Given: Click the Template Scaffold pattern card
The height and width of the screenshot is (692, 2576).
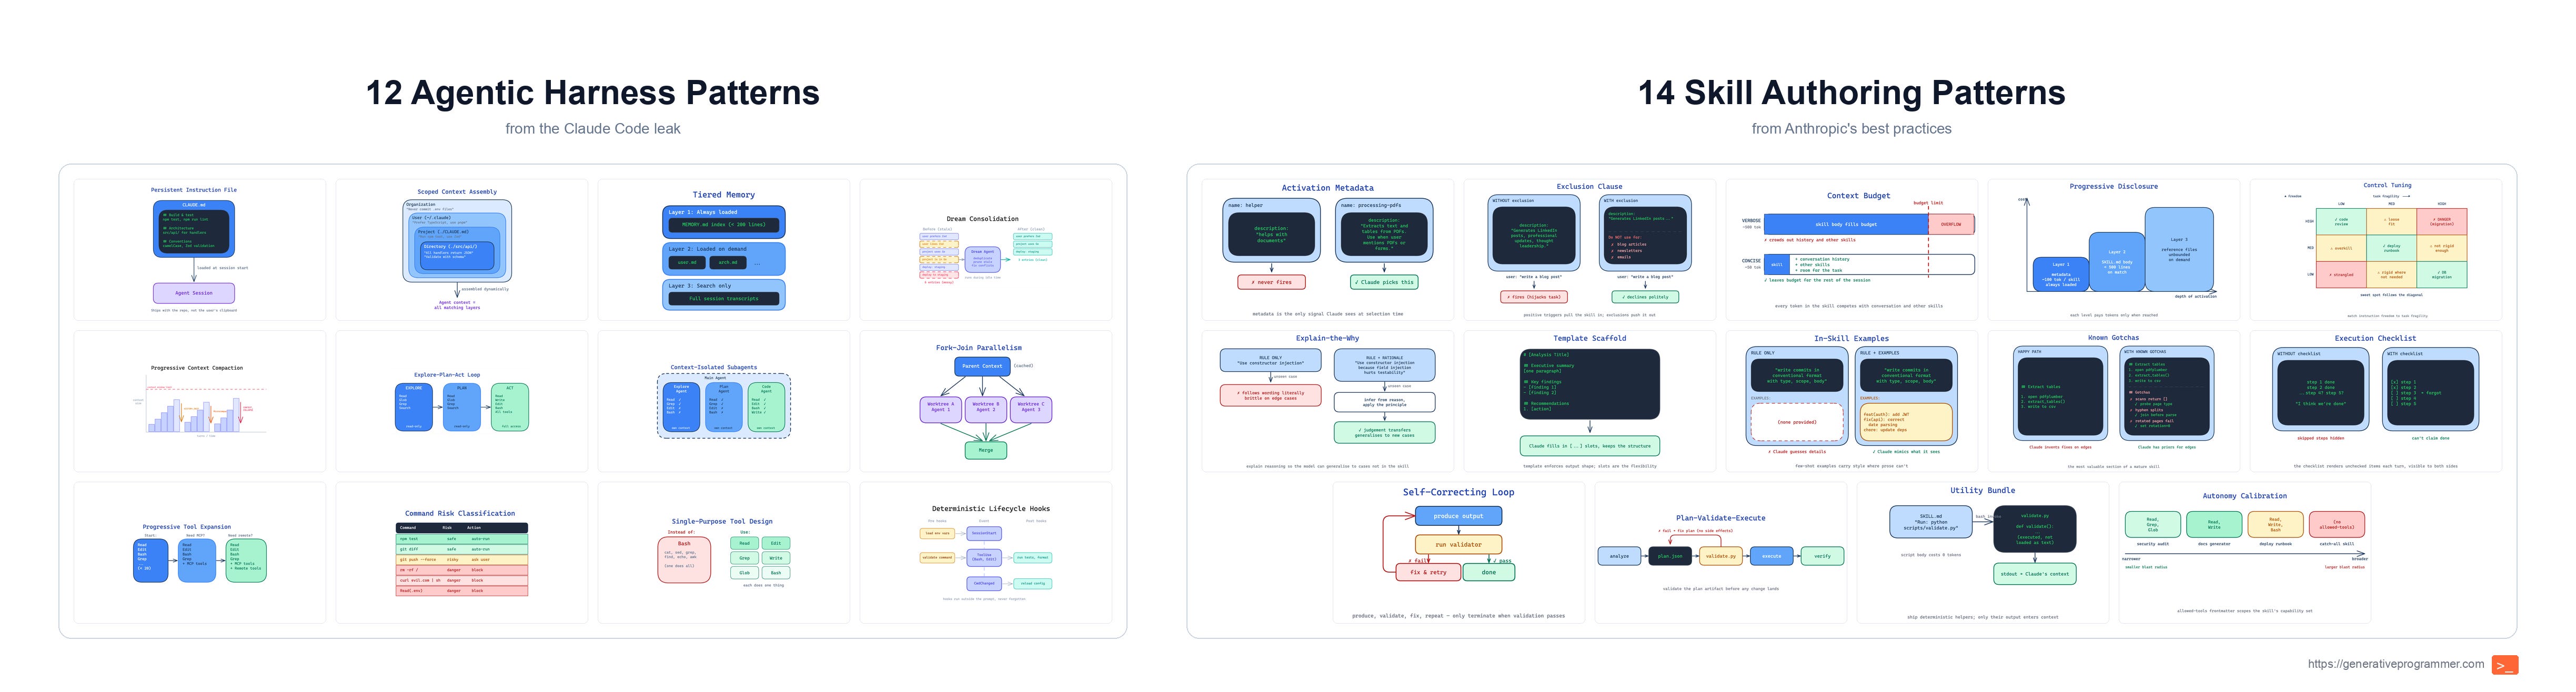Looking at the screenshot, I should (1589, 401).
